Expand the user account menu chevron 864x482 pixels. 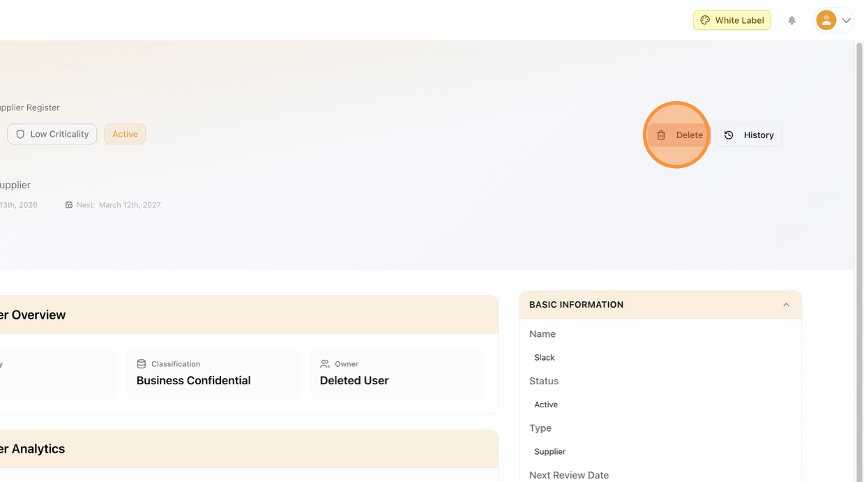[x=846, y=20]
